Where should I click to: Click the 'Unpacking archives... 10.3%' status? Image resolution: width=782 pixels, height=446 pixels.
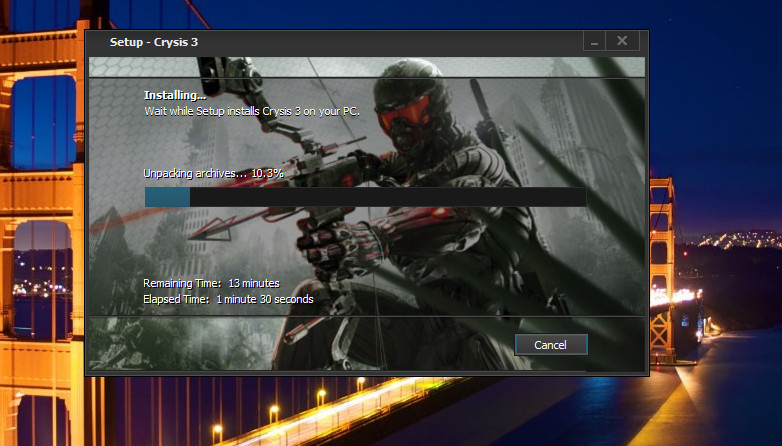(213, 174)
